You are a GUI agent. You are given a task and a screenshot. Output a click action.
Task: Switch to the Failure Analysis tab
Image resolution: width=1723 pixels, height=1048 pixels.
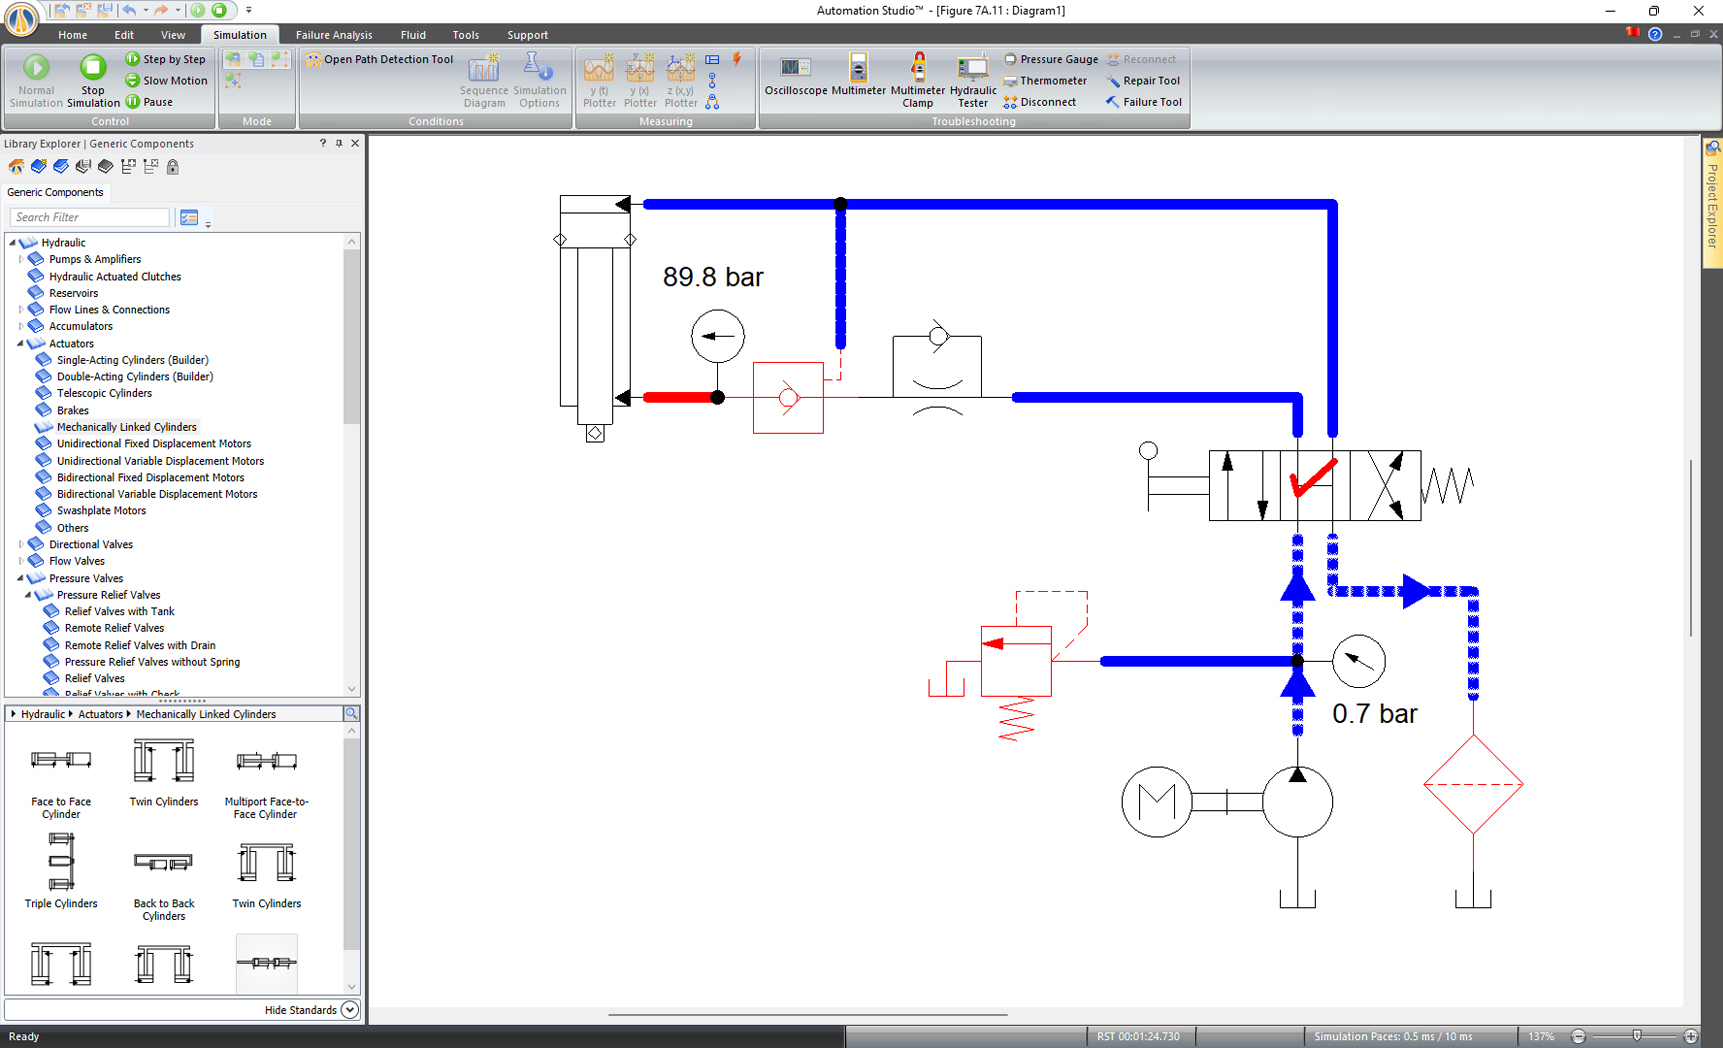tap(333, 34)
